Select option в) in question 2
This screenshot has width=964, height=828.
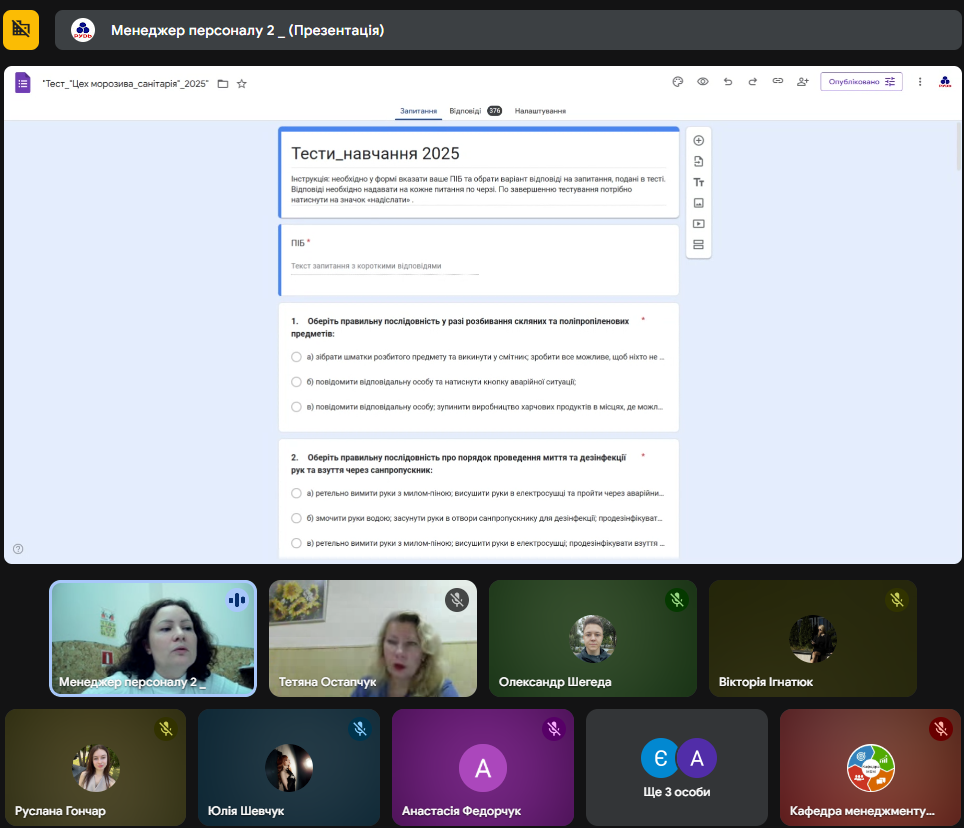296,543
